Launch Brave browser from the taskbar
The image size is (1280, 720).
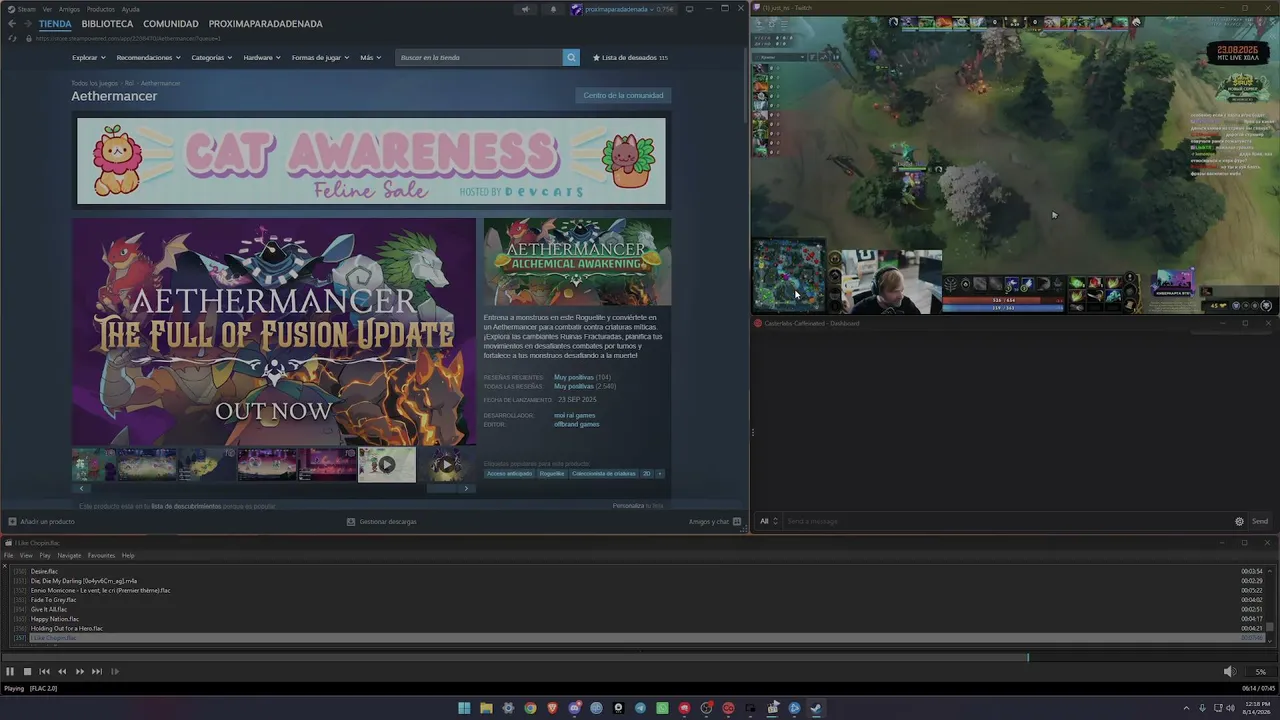(552, 708)
